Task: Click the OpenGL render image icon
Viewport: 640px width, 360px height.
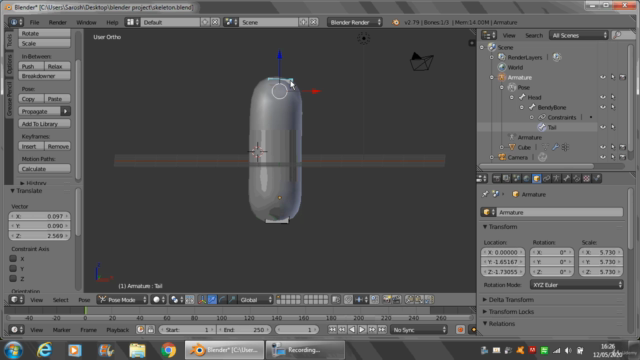Action: point(386,300)
